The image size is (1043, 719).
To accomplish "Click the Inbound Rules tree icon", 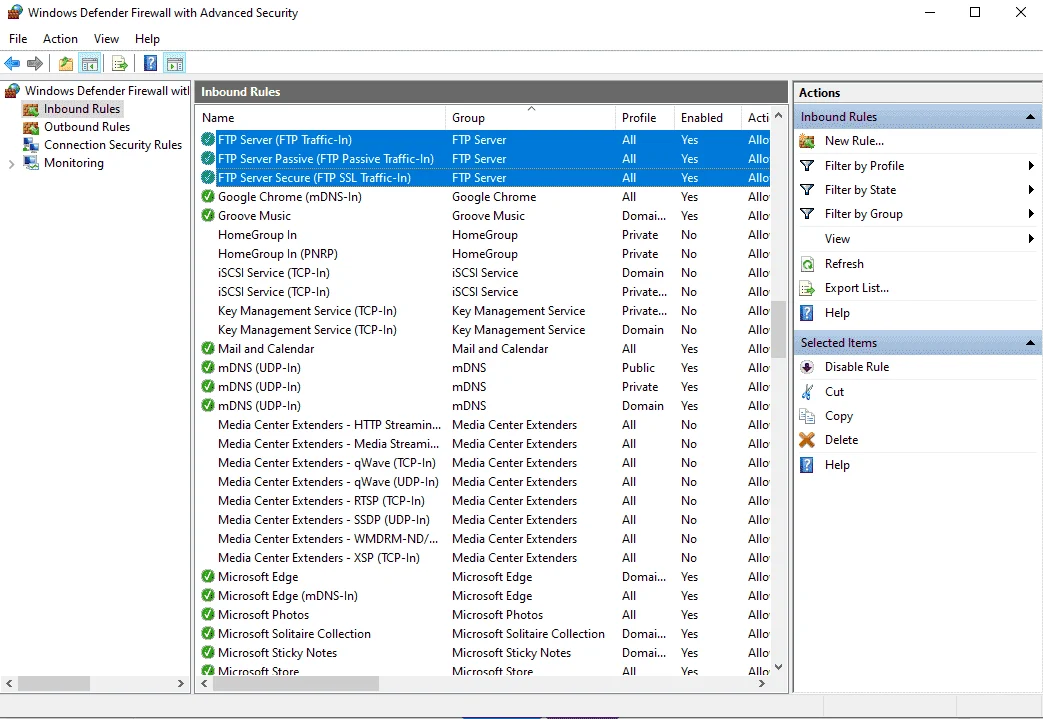I will click(x=31, y=109).
